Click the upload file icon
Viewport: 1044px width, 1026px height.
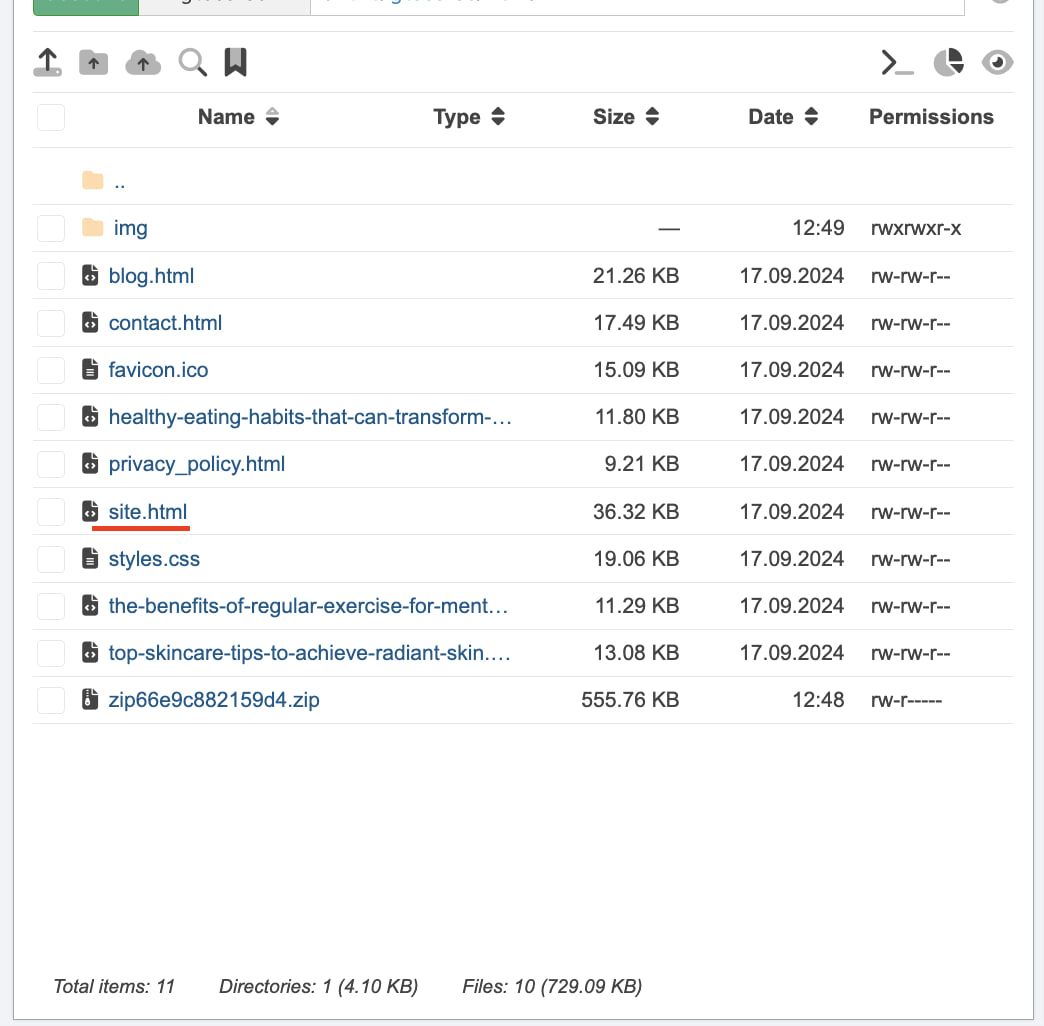click(47, 63)
